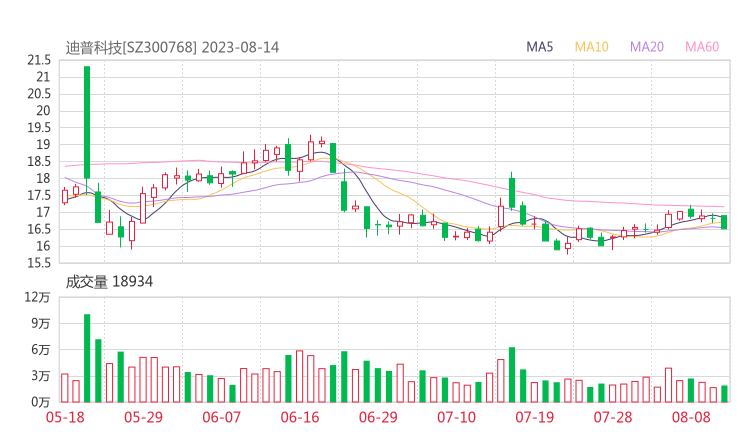740x440 pixels.
Task: Click the 08-08 date label
Action: coord(691,417)
